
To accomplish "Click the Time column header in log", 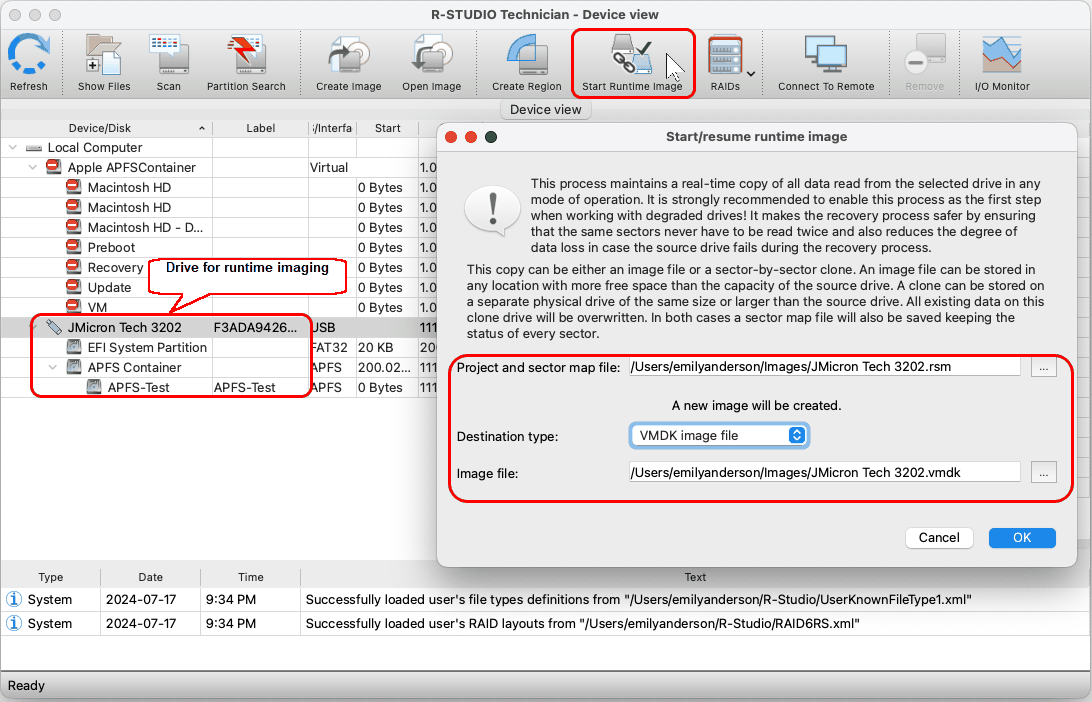I will click(251, 577).
